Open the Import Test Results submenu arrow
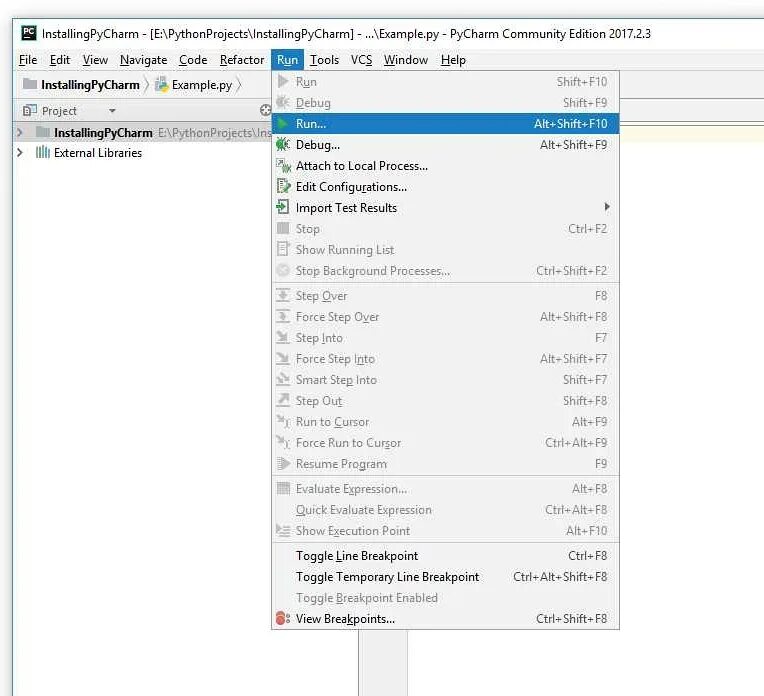The image size is (764, 696). (x=607, y=207)
